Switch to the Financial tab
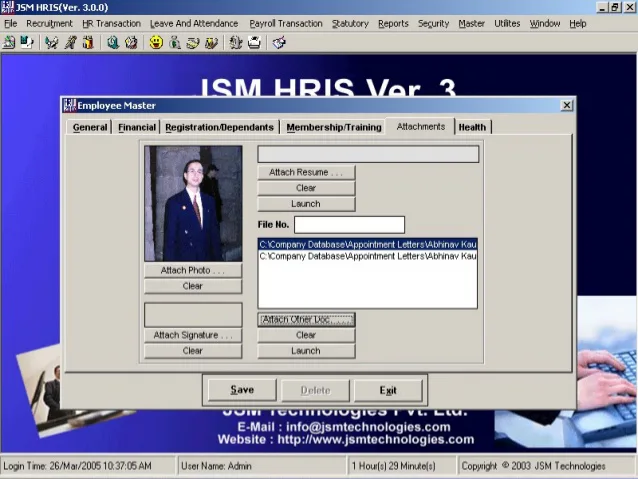This screenshot has height=479, width=638. click(137, 127)
